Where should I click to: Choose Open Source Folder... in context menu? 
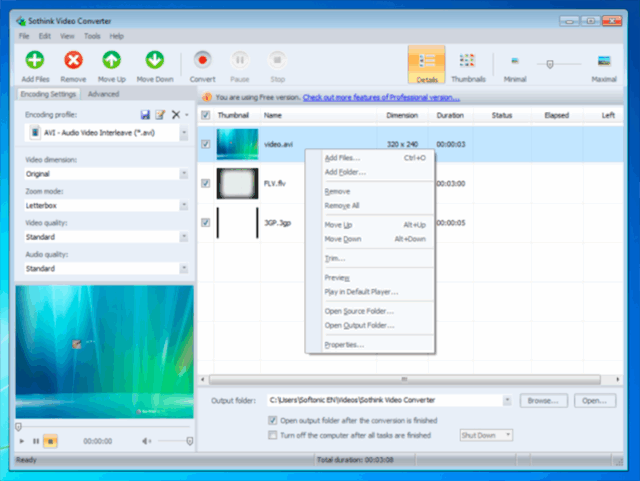(371, 311)
